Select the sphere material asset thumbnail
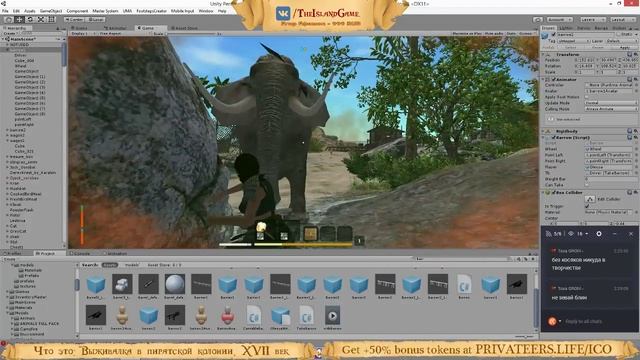 pos(175,284)
